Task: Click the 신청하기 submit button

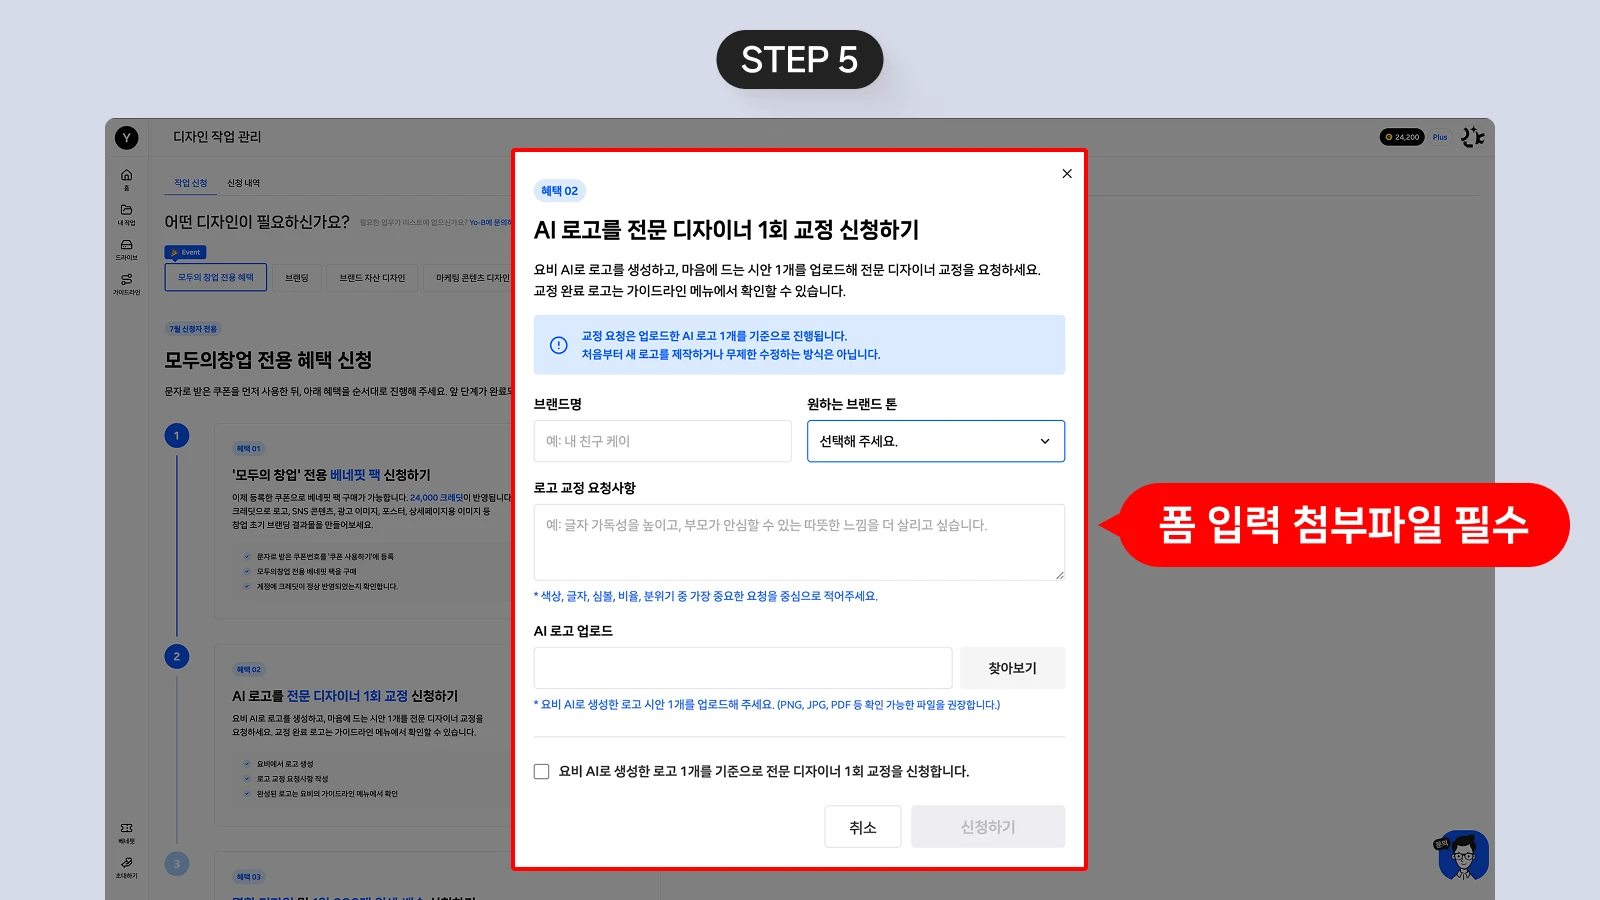Action: point(988,827)
